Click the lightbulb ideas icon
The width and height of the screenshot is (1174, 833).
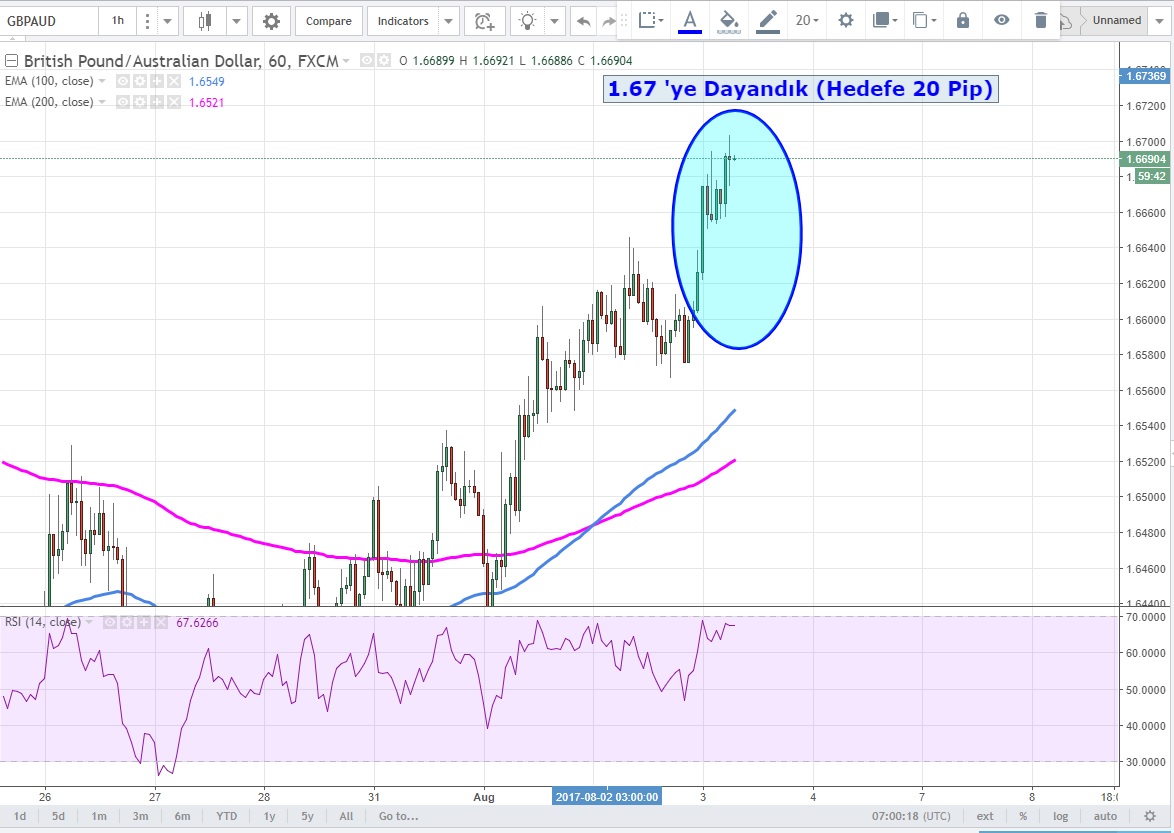click(x=527, y=21)
